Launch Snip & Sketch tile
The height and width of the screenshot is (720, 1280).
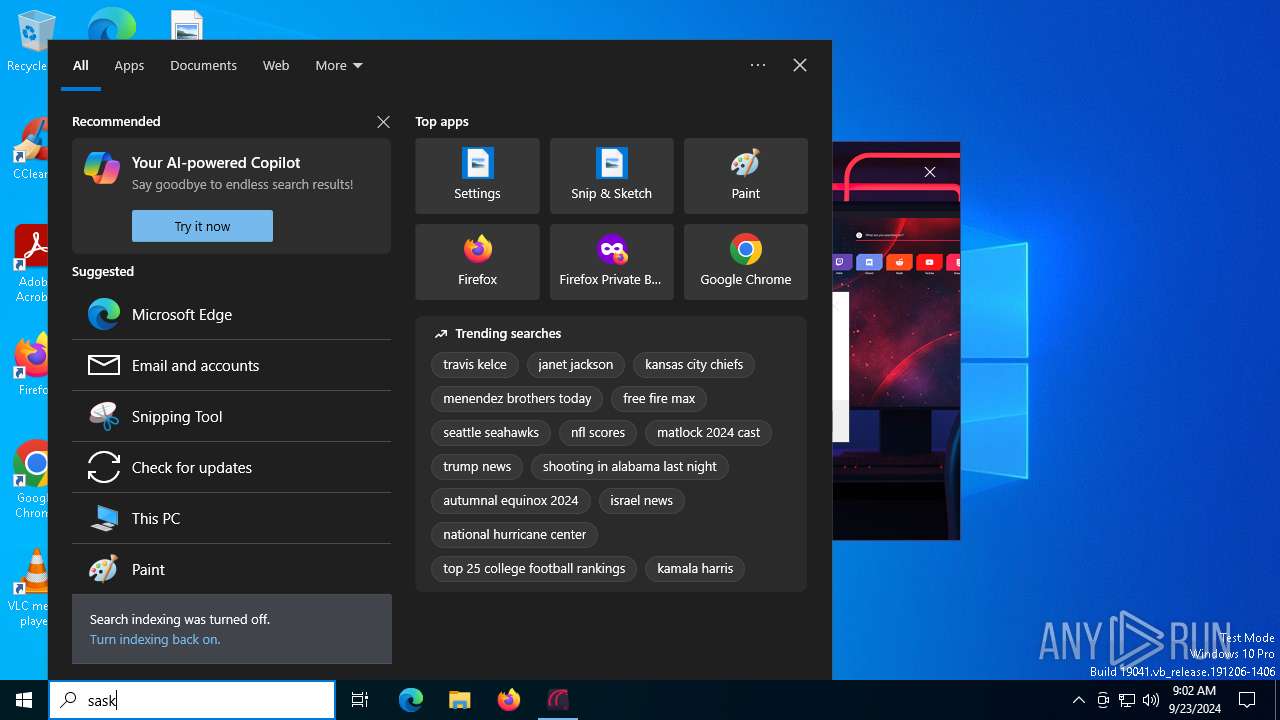tap(611, 176)
